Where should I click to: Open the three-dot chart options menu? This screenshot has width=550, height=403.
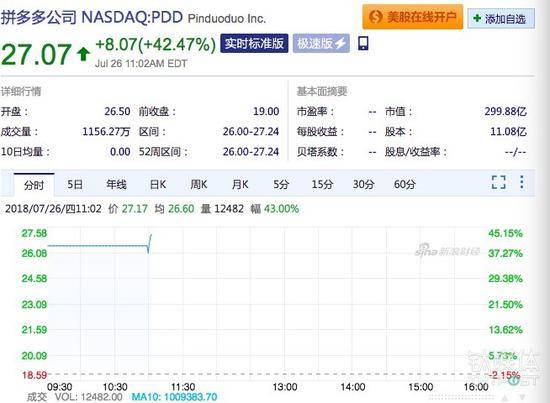point(522,182)
